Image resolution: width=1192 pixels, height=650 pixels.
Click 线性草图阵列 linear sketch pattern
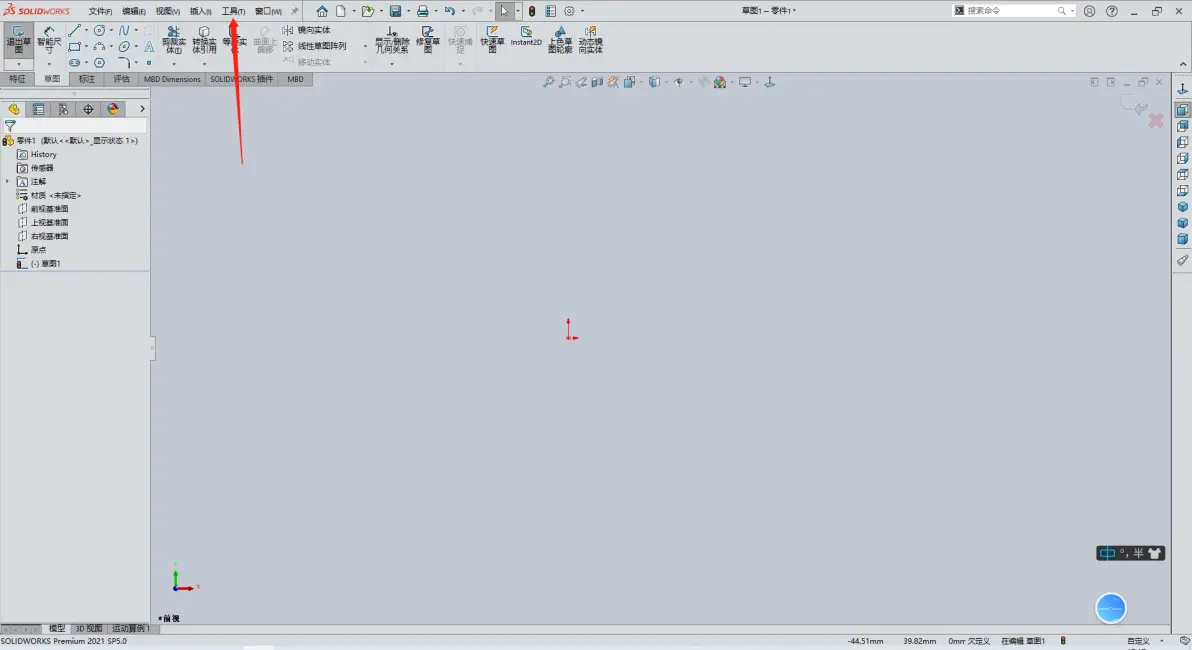pos(315,46)
